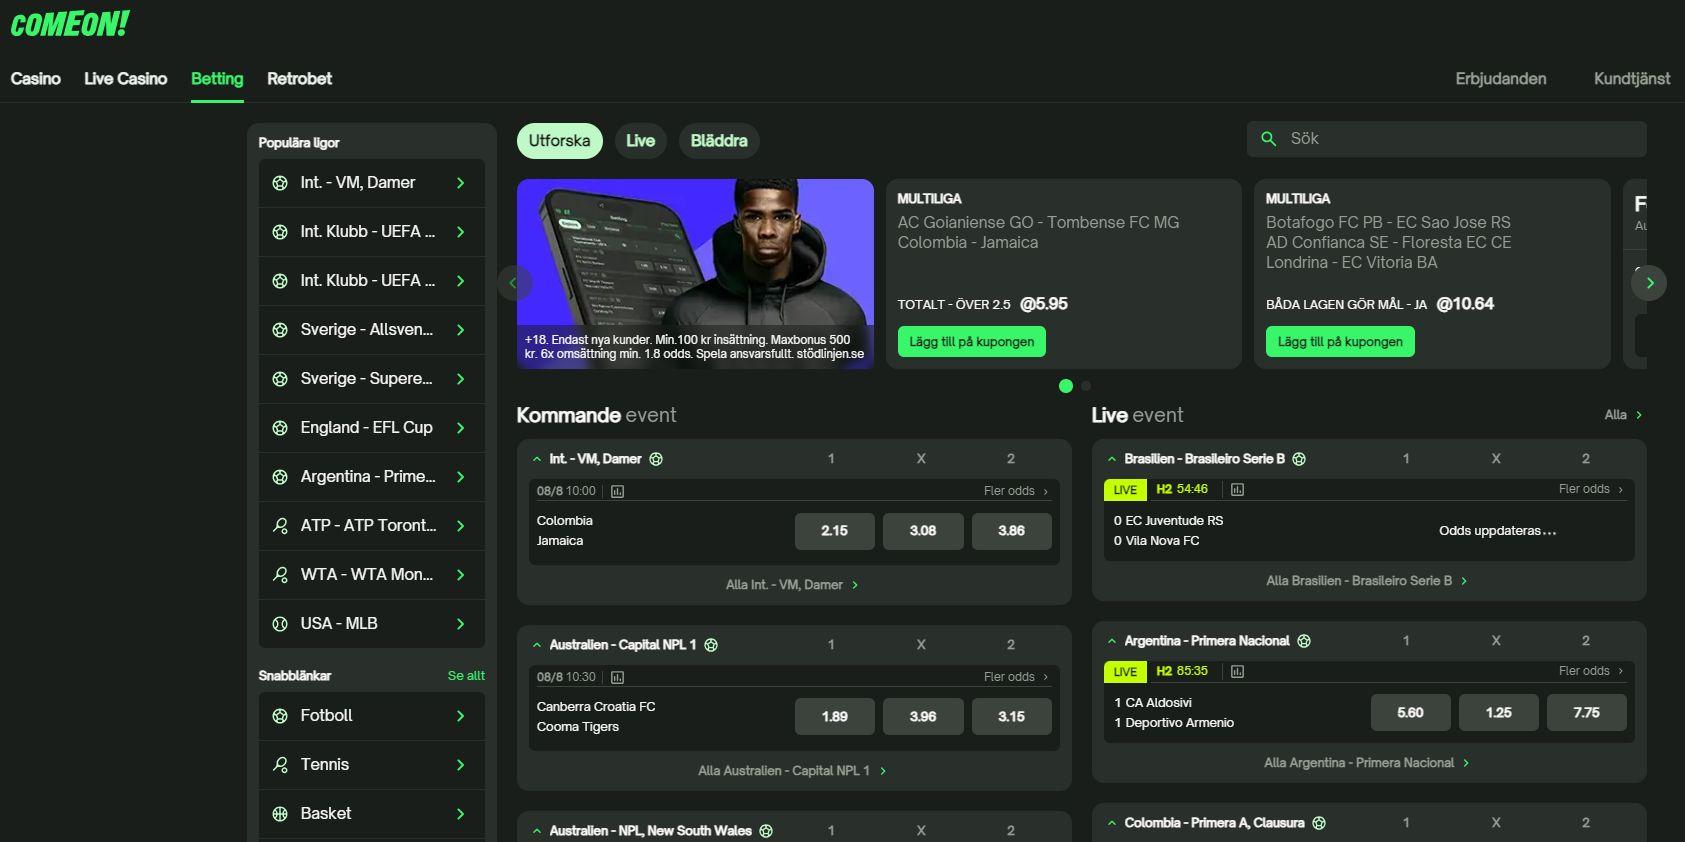Add Totalt Över 2.5 multi to coupon

coord(971,342)
